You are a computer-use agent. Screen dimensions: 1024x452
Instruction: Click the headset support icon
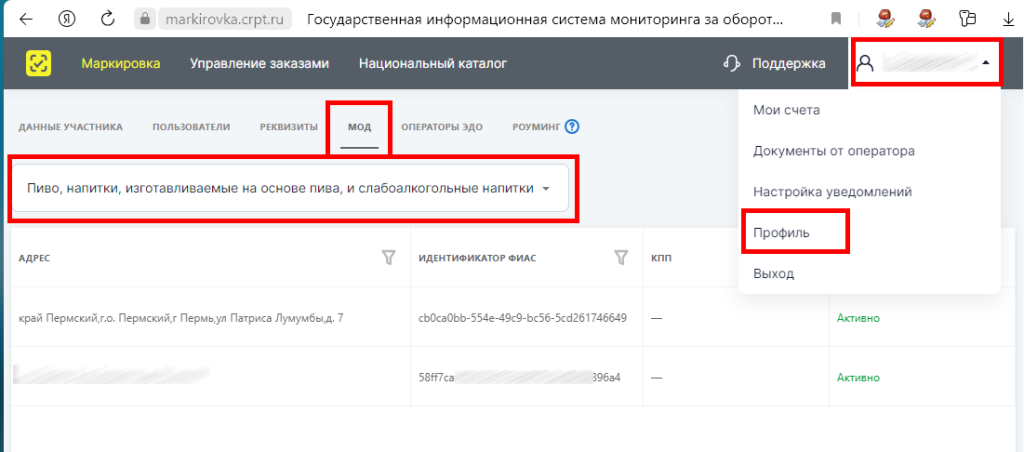click(733, 63)
